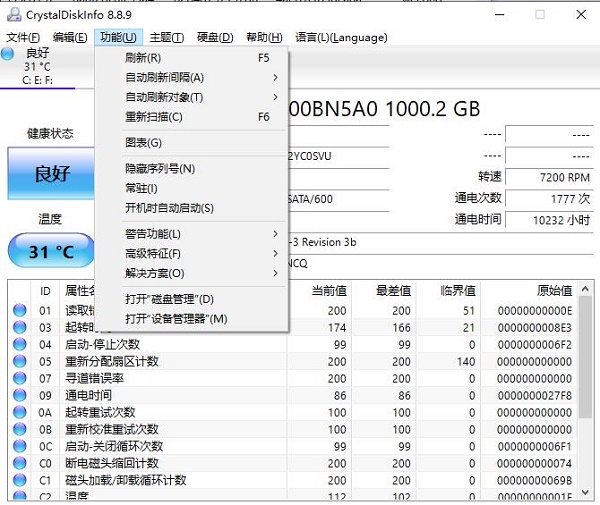Select raw value 0000000027F8 cell
The width and height of the screenshot is (600, 505).
click(535, 396)
